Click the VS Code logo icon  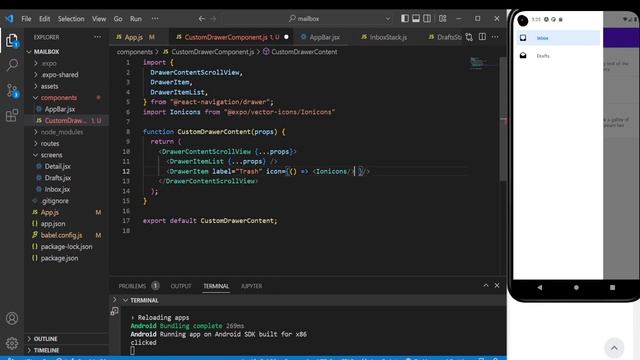9,19
